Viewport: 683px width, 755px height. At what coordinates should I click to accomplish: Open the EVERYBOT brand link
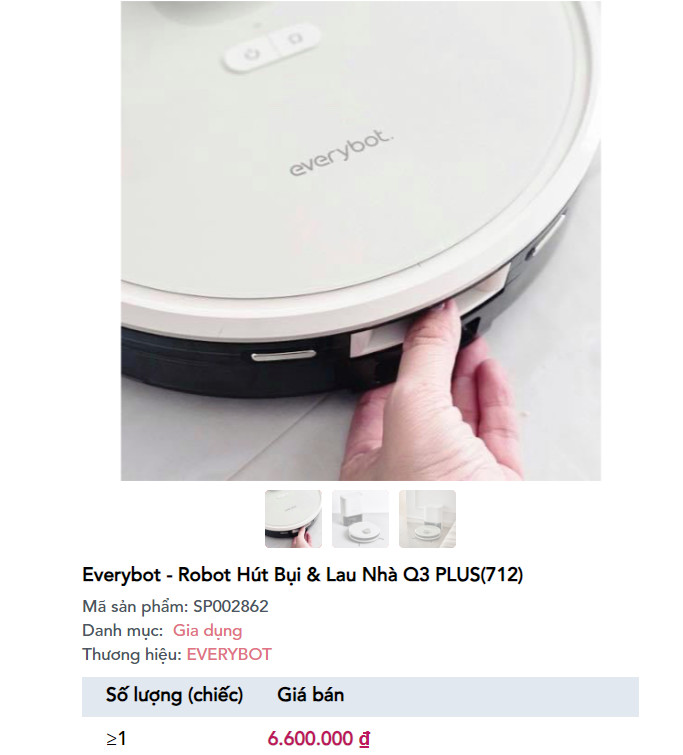click(x=229, y=654)
